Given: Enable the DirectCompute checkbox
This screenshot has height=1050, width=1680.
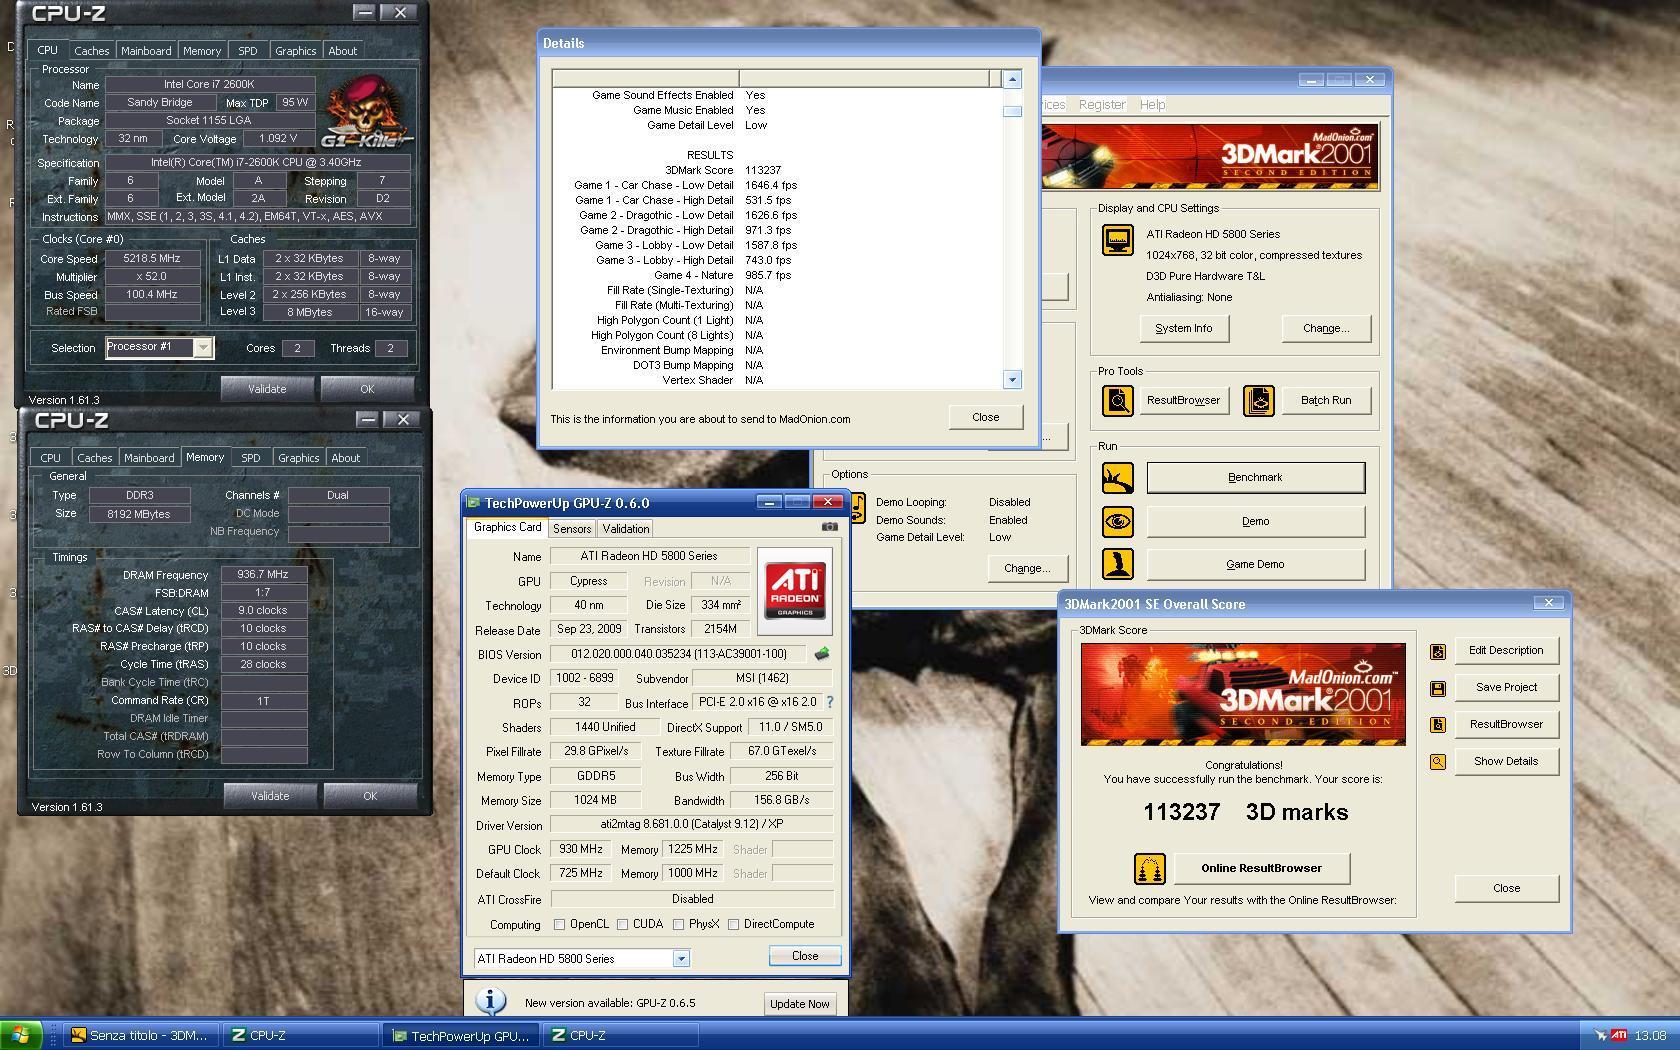Looking at the screenshot, I should (x=733, y=924).
